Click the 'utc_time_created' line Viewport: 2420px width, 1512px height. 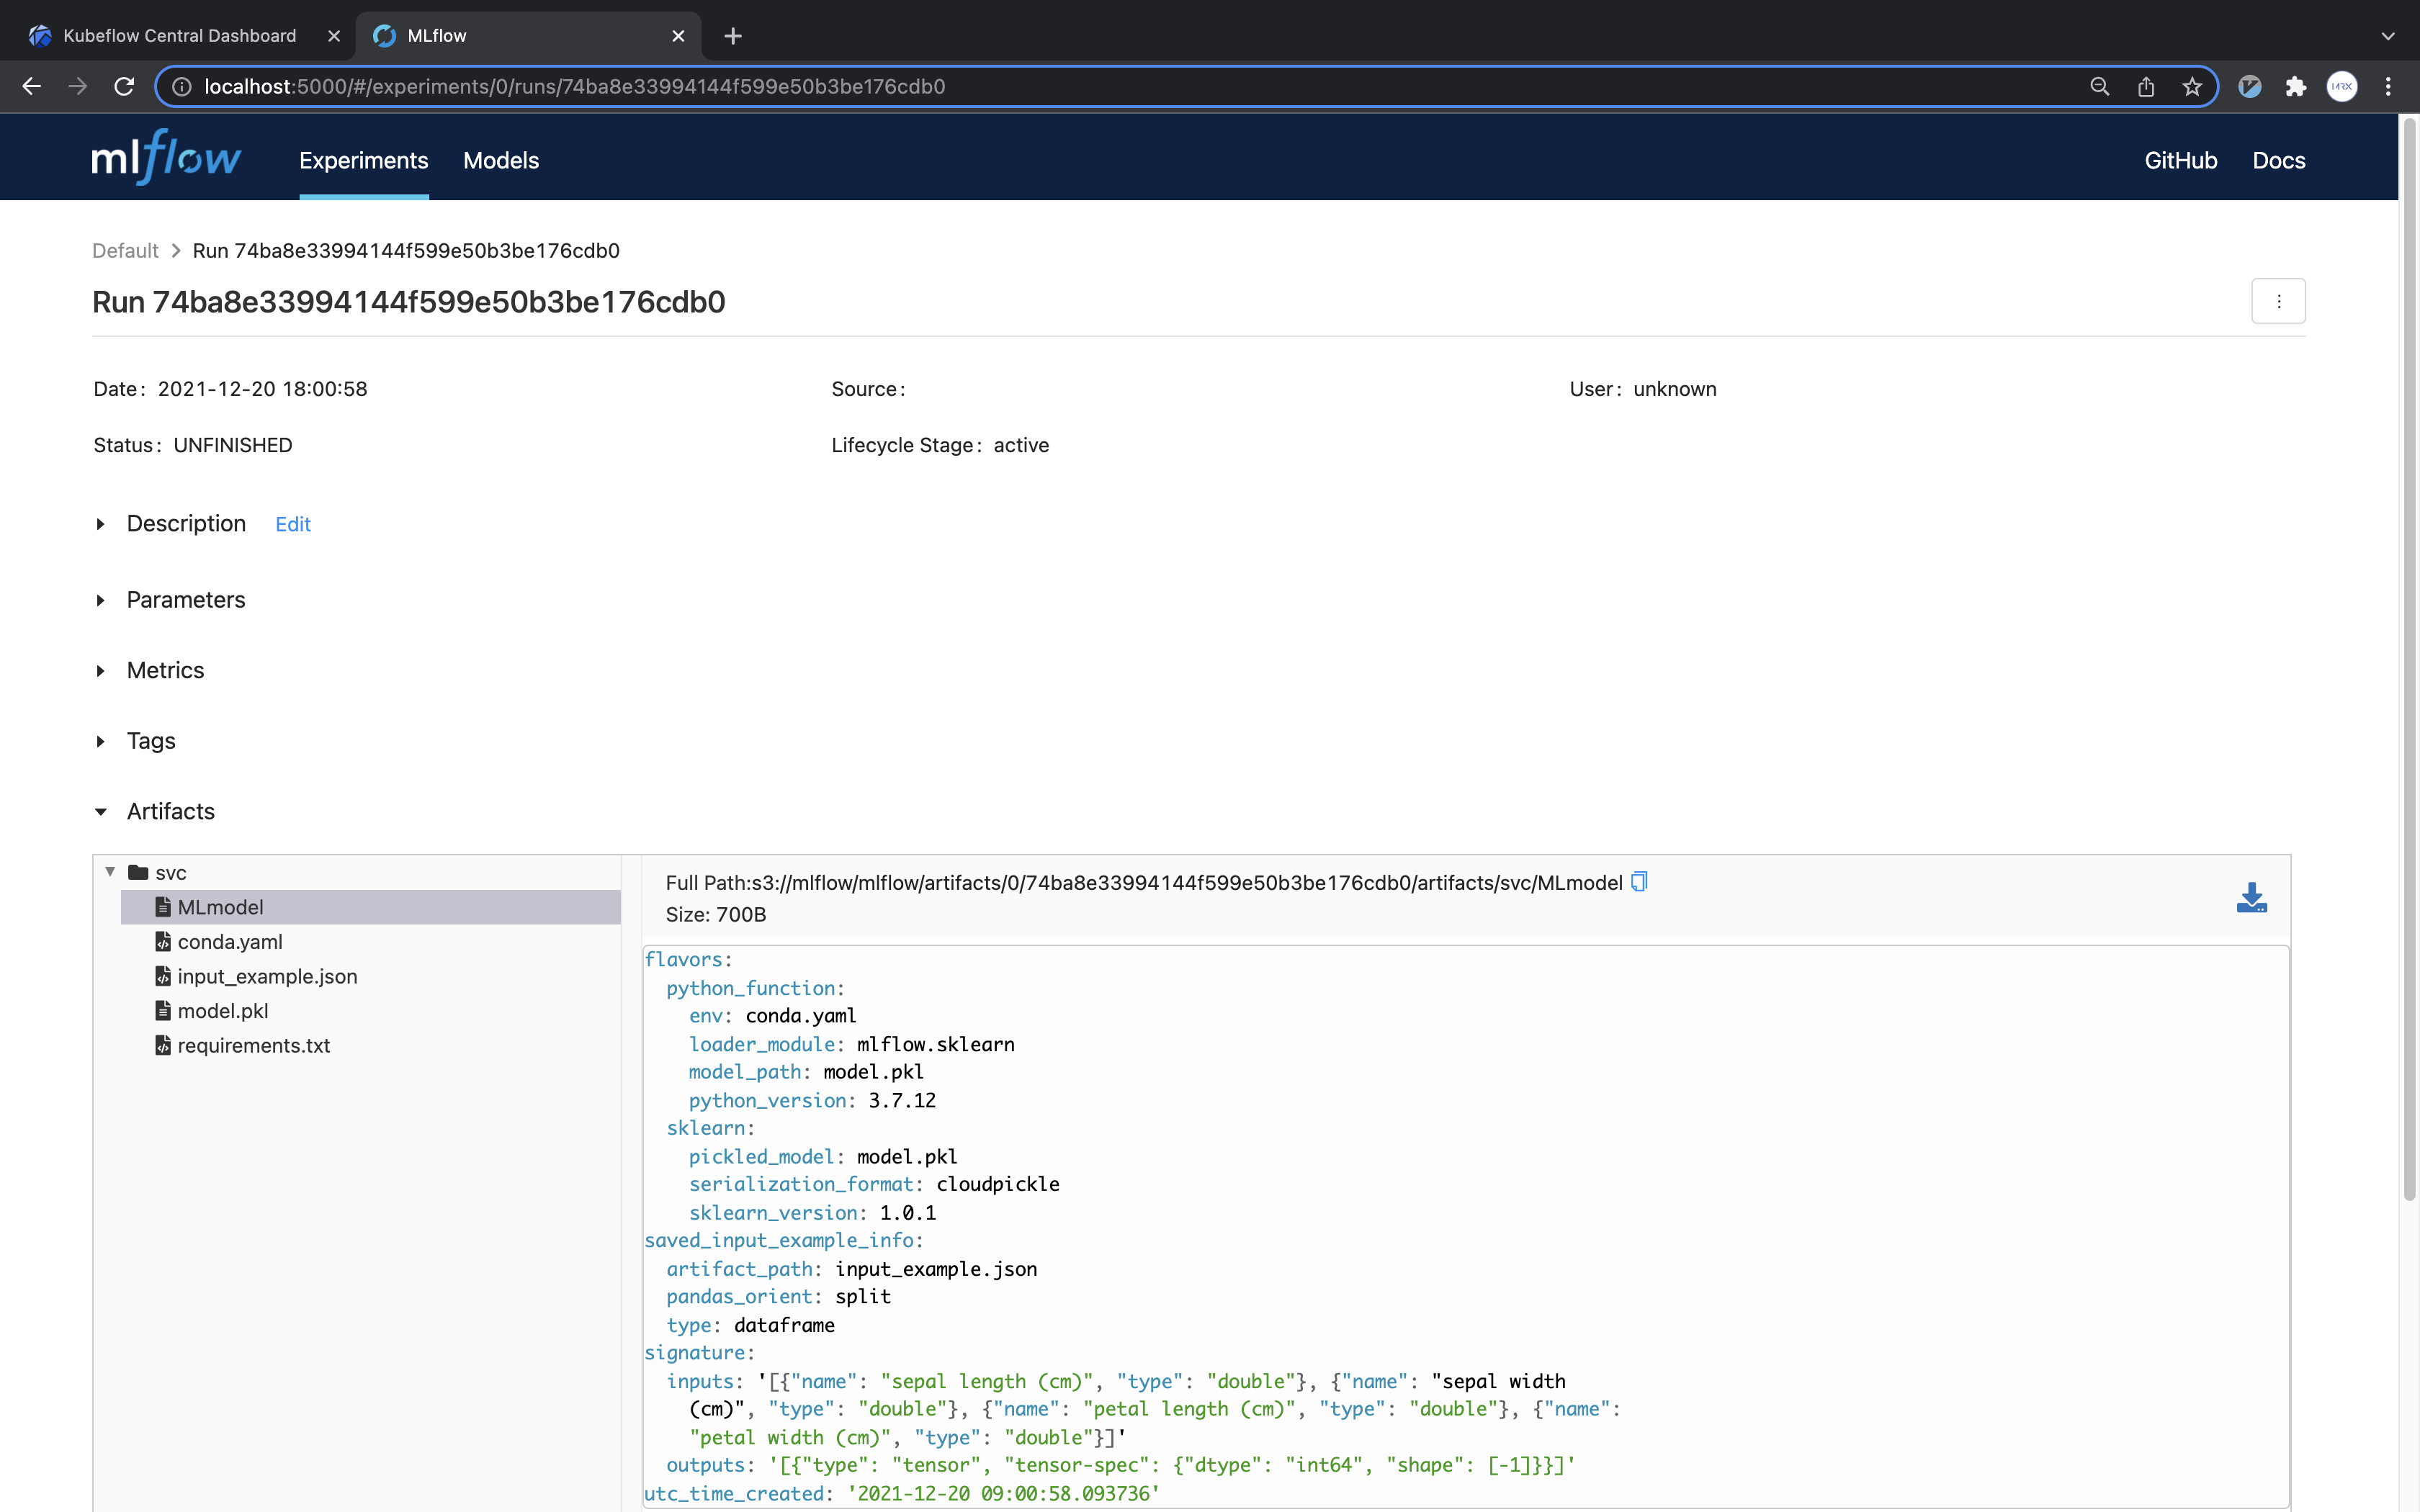click(x=902, y=1493)
